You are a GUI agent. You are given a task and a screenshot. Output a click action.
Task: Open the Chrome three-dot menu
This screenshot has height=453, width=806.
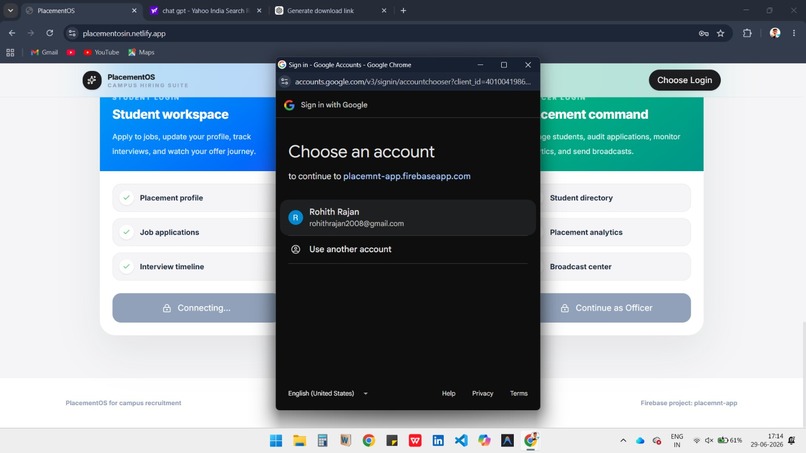coord(794,33)
